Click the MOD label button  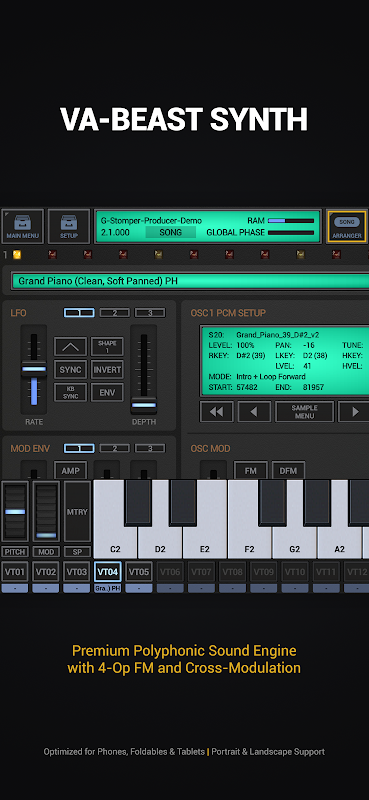click(x=46, y=552)
